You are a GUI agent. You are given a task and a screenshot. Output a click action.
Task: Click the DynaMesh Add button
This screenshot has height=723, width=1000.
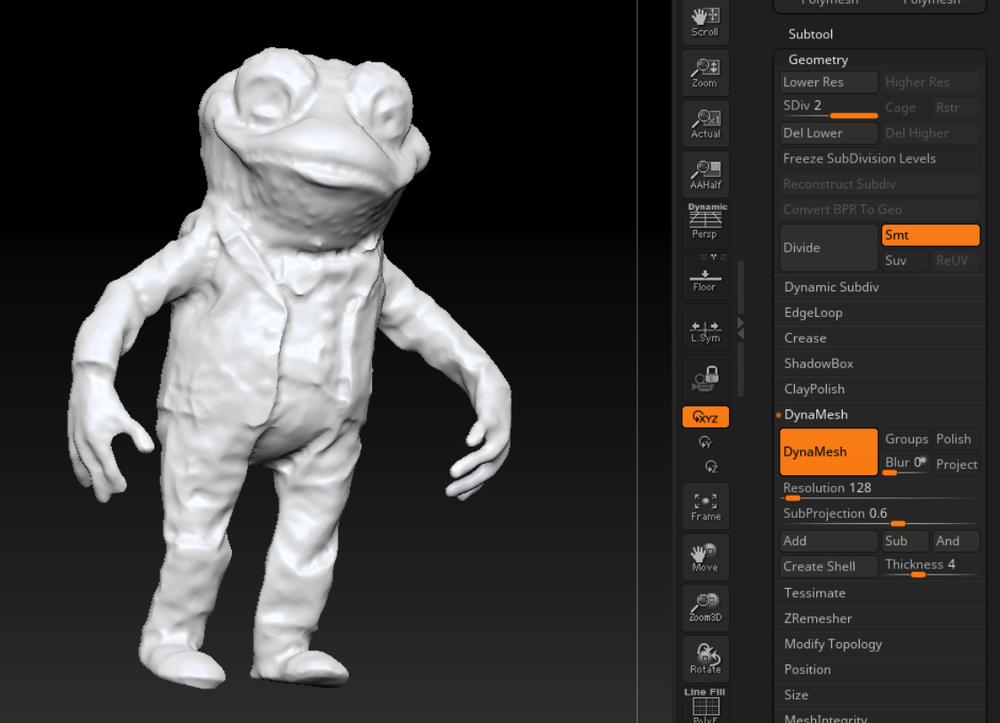coord(828,541)
